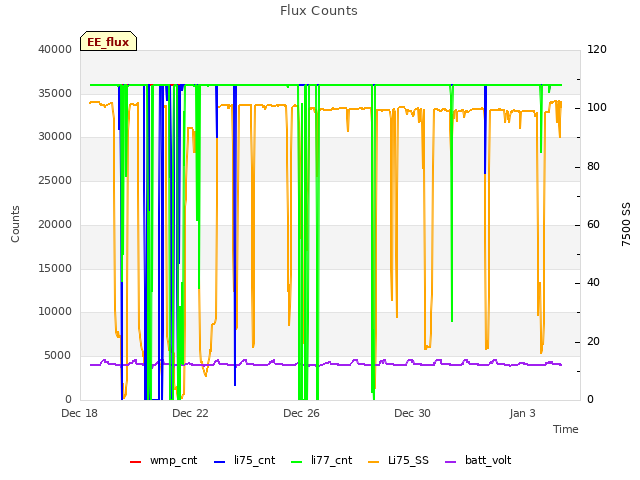Click the 25000 y-axis tick label
640x480 pixels.
tap(55, 180)
